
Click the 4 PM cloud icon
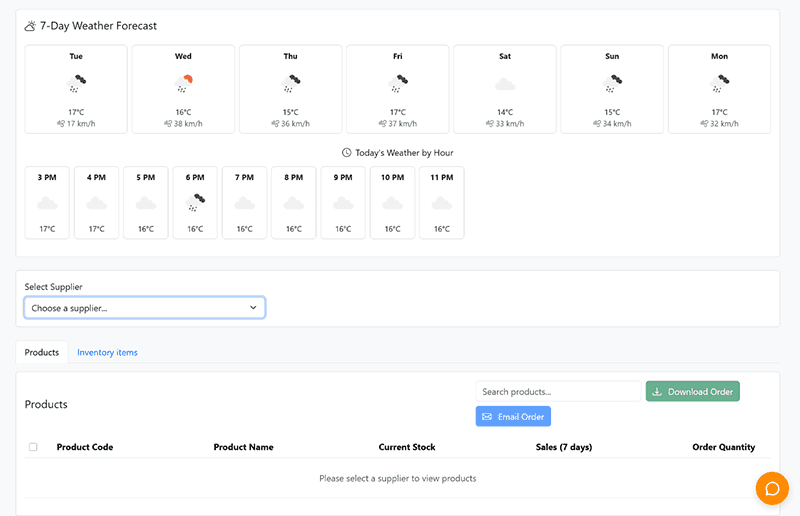coord(96,204)
